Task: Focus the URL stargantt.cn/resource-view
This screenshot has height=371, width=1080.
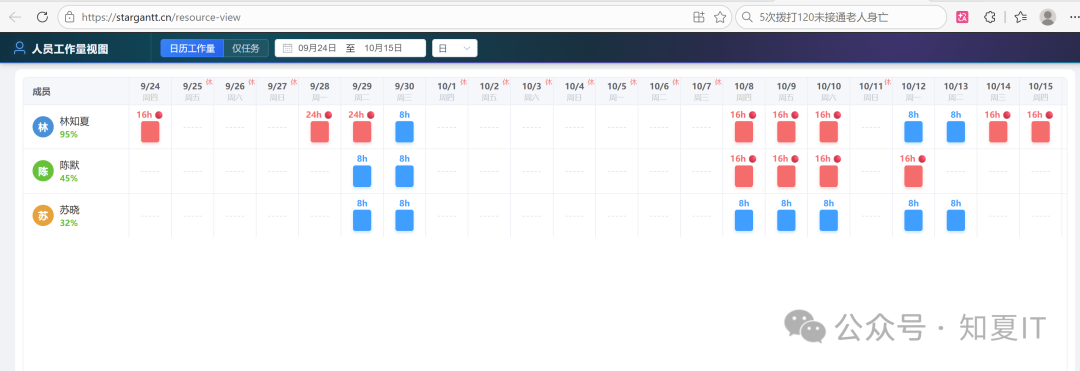Action: pos(161,17)
